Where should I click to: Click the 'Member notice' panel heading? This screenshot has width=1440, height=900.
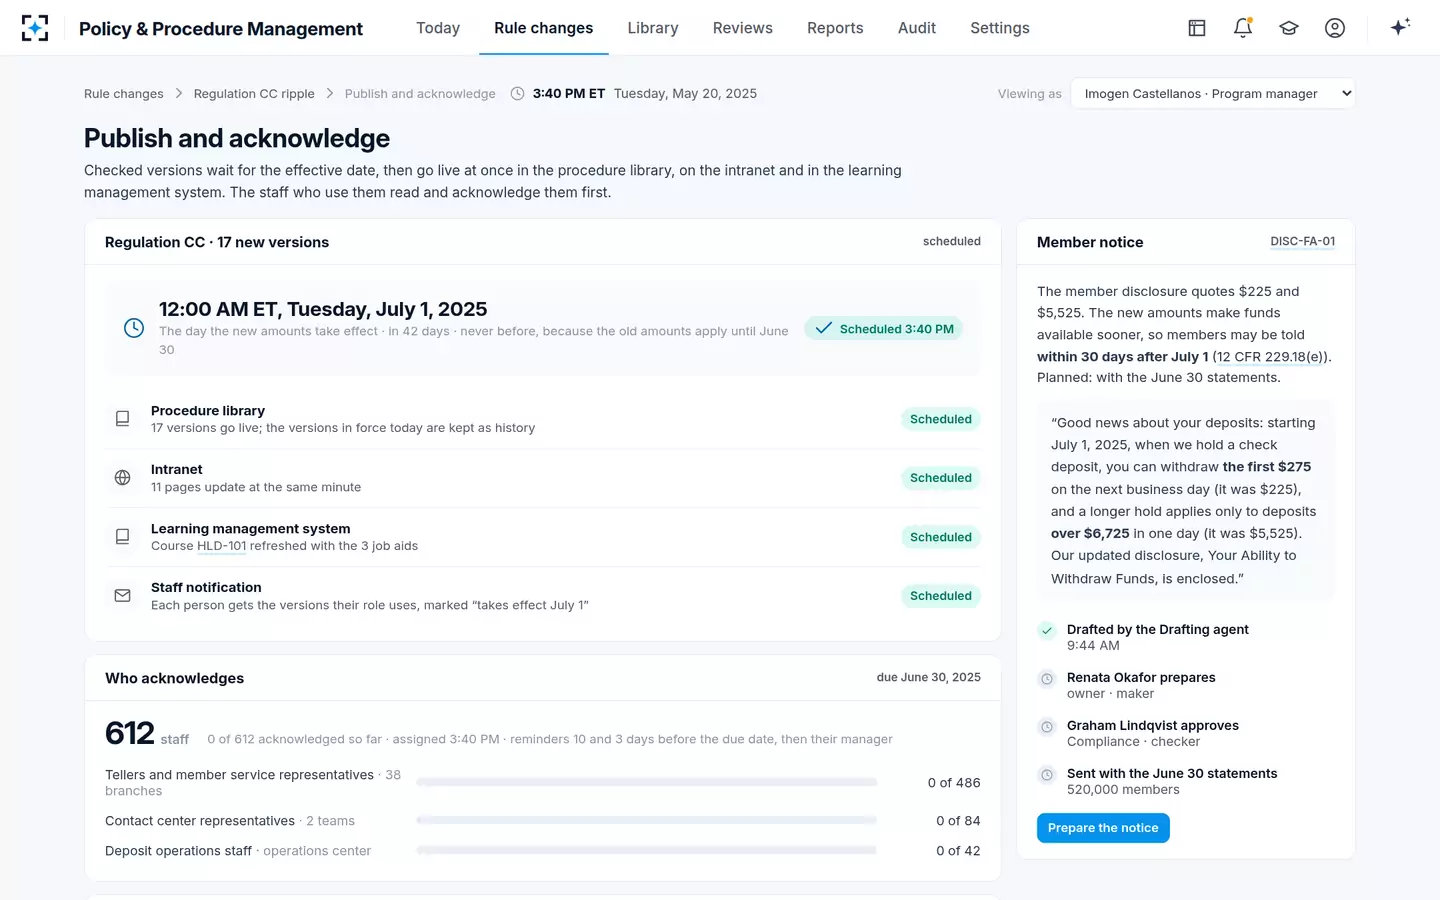coord(1090,242)
